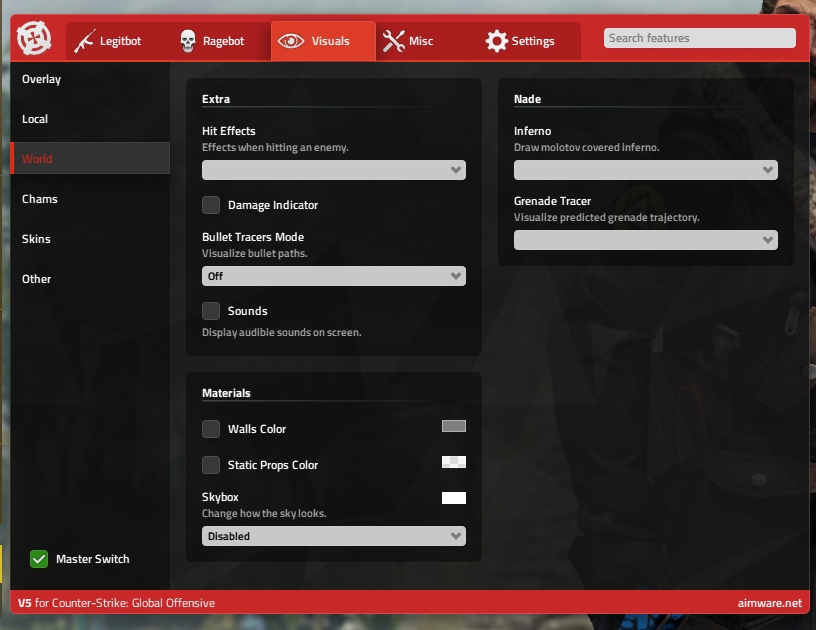This screenshot has width=816, height=630.
Task: Click the Visuals eye icon
Action: (291, 41)
